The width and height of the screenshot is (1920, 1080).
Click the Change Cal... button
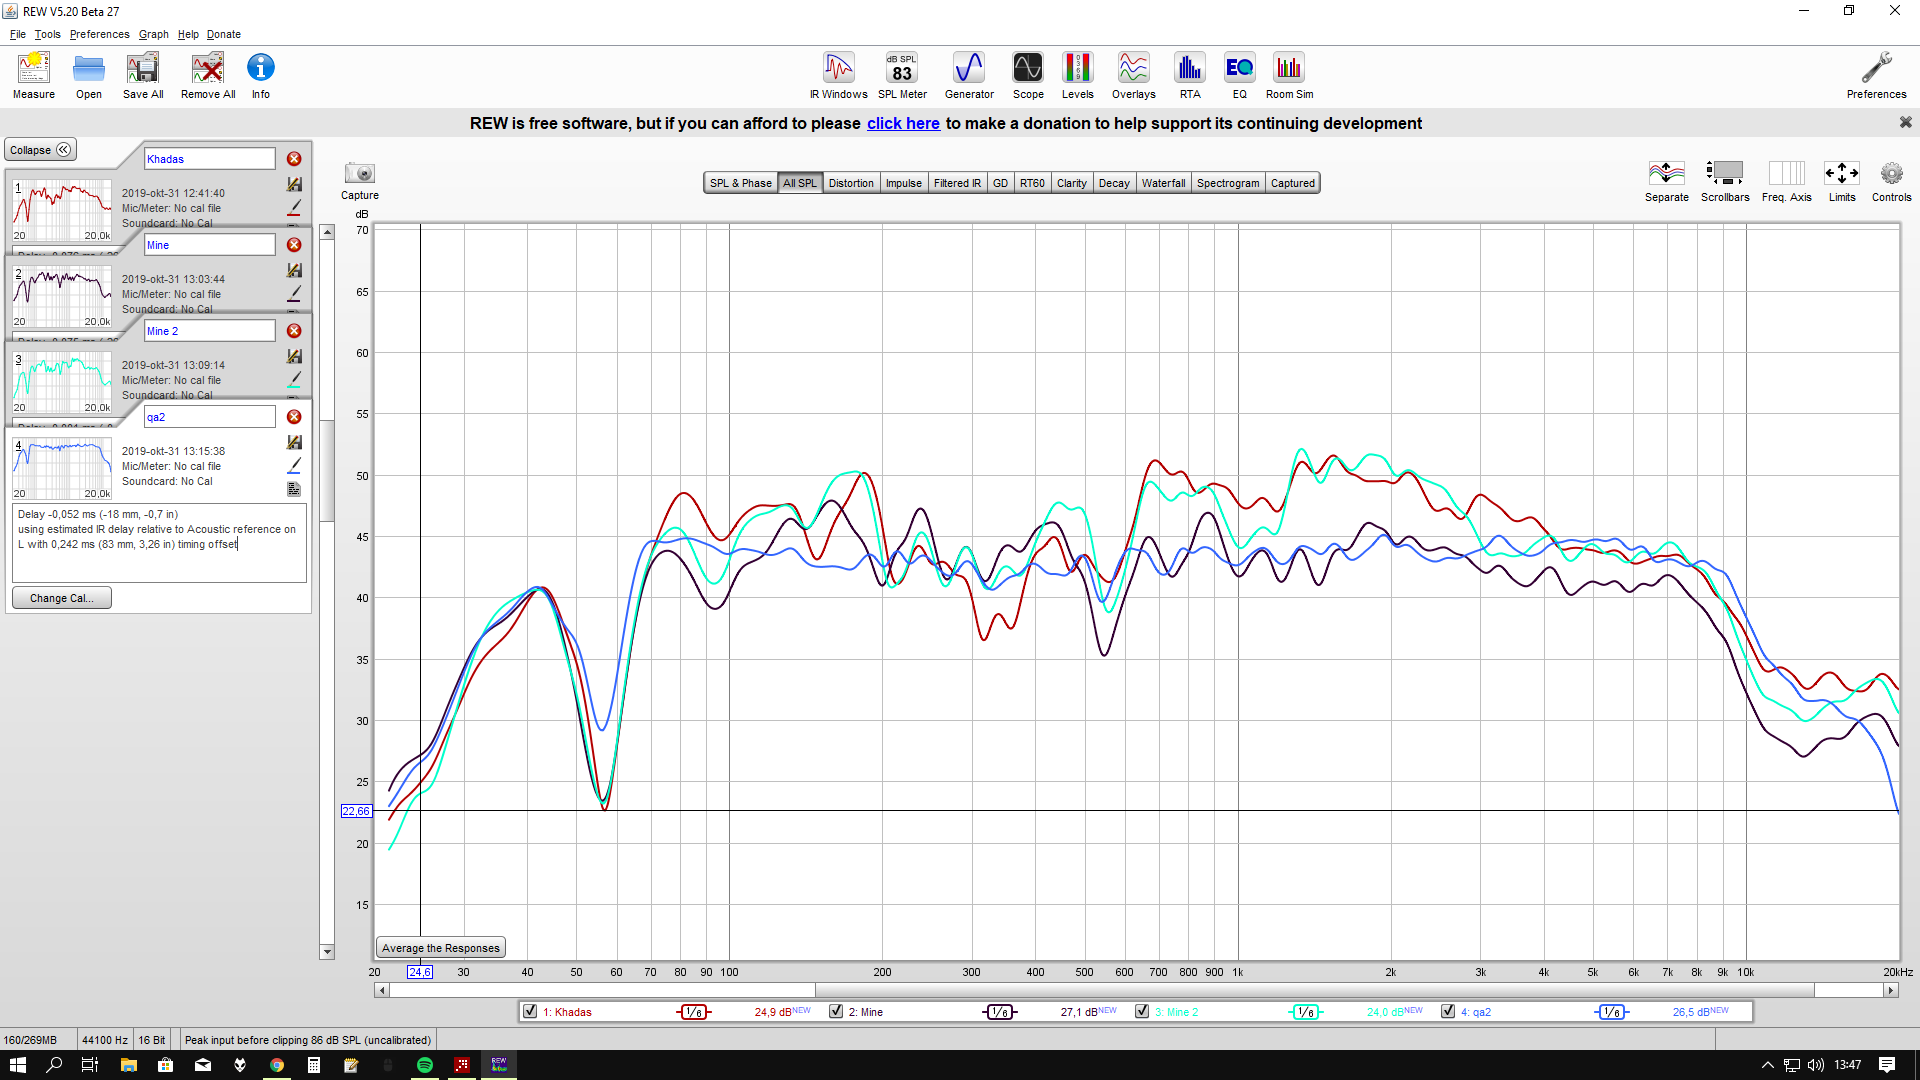[x=61, y=598]
